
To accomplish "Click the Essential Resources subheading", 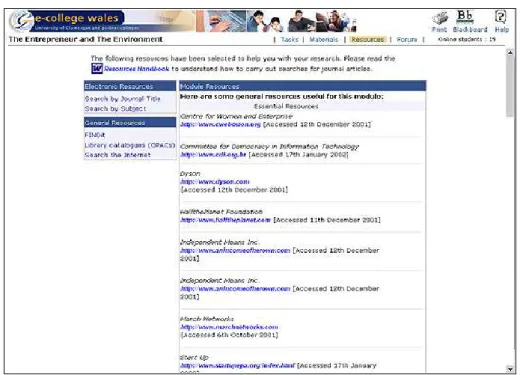I will click(x=286, y=106).
